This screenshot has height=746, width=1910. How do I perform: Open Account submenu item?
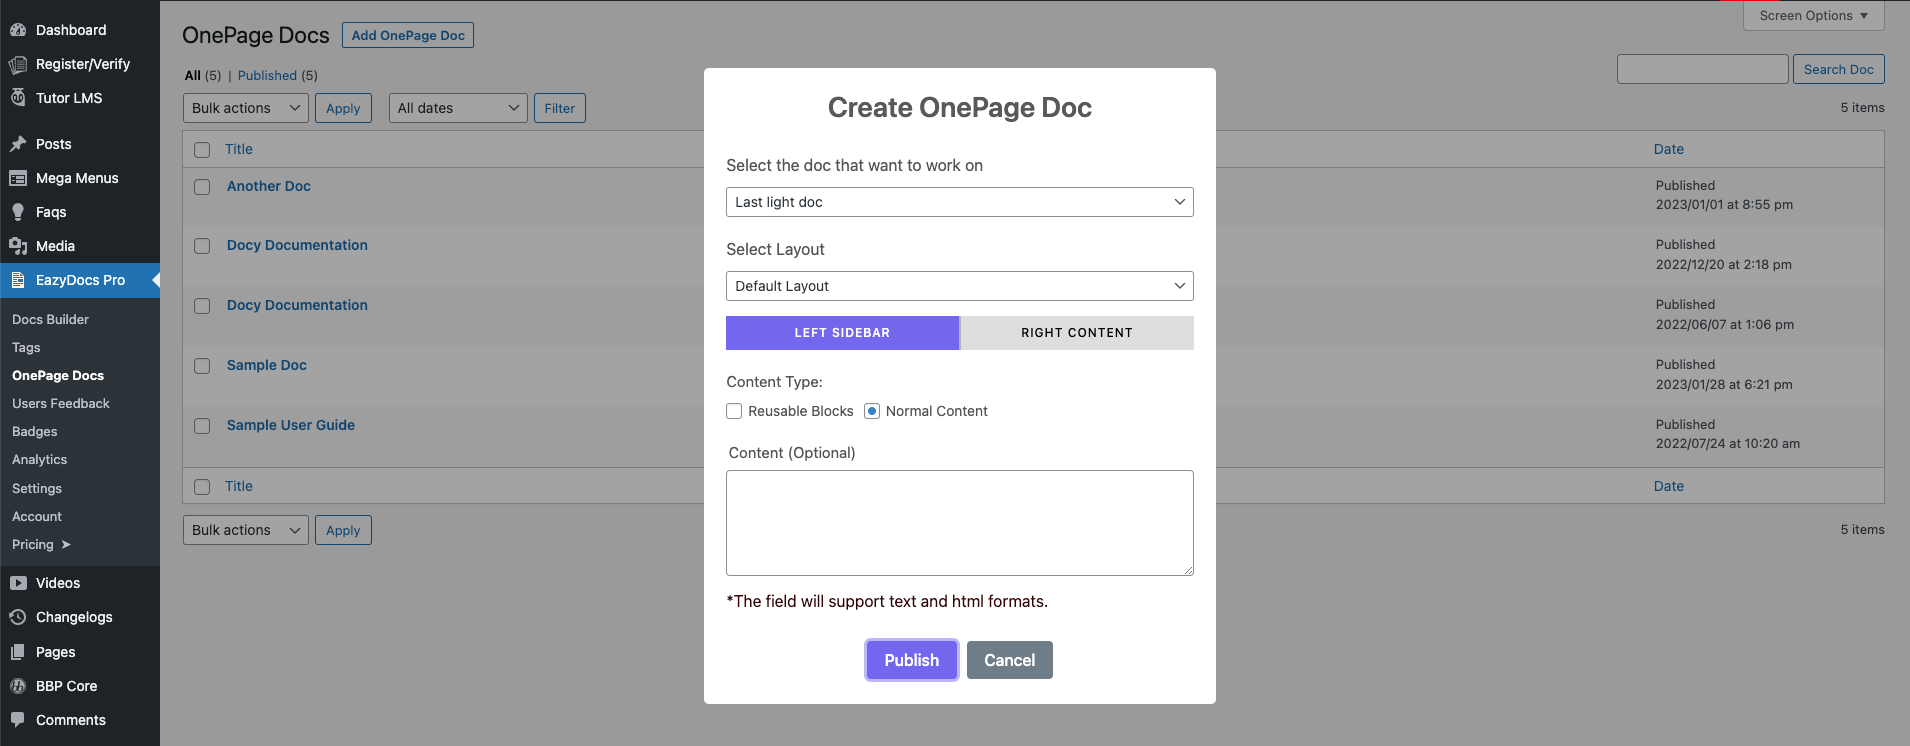(37, 516)
